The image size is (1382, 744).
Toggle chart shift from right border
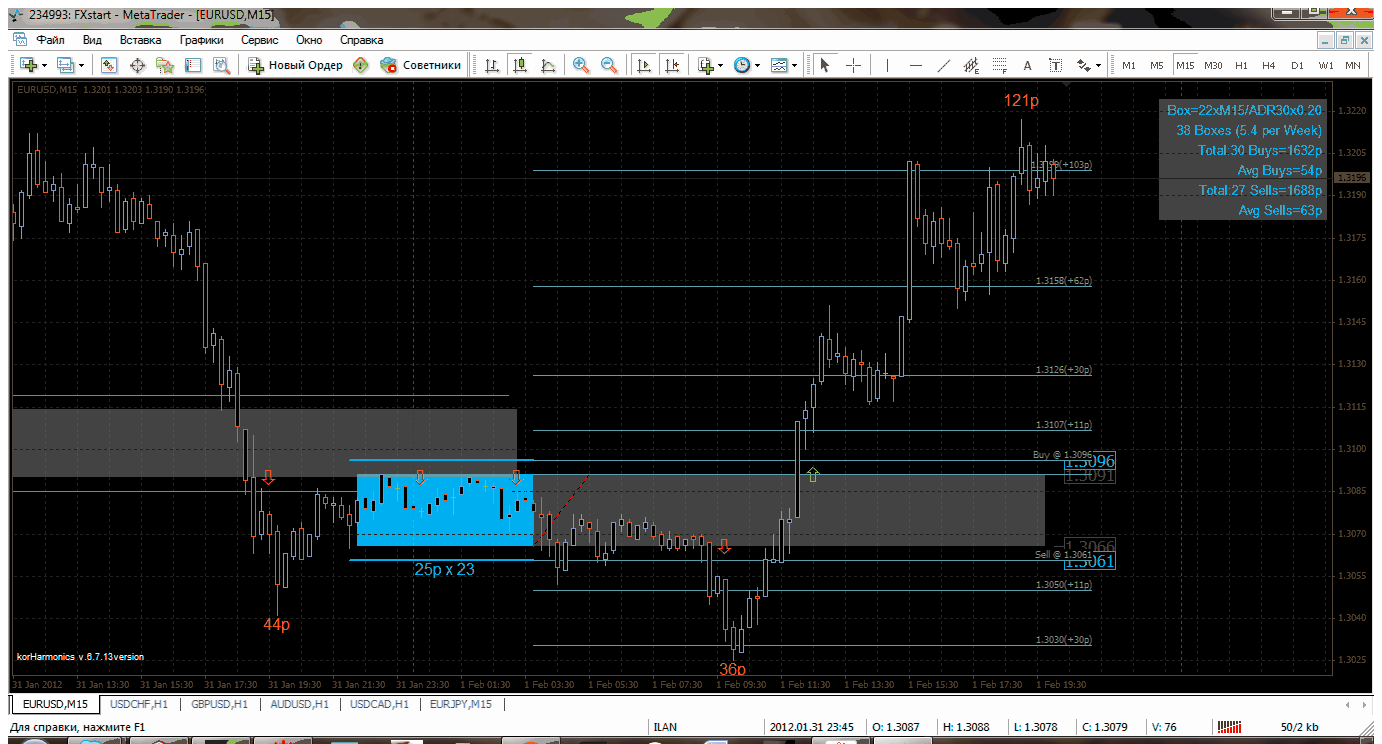[x=672, y=65]
